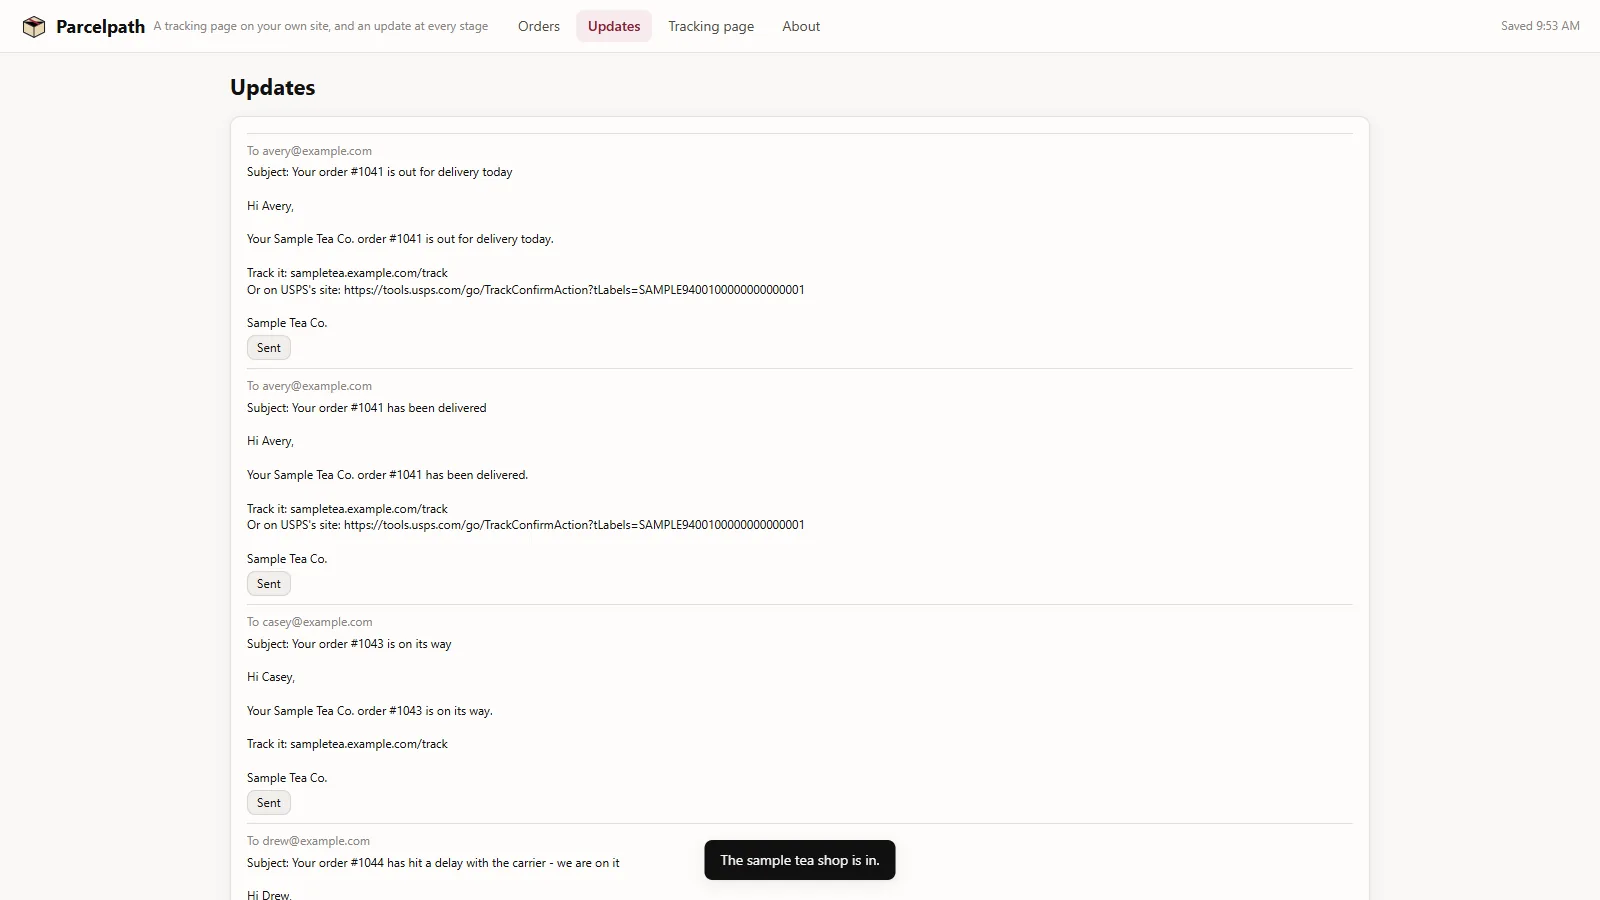Click the Parcelpath box logo icon
The height and width of the screenshot is (900, 1600).
pyautogui.click(x=34, y=27)
